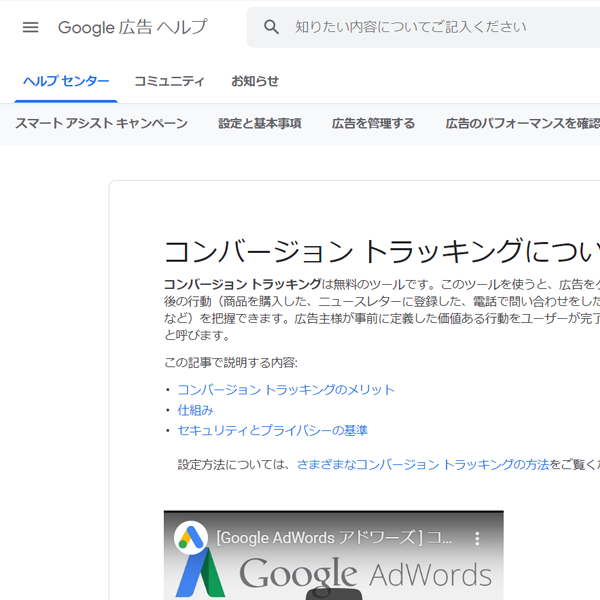Click the Google 広告 ヘルプ title
This screenshot has width=600, height=600.
(132, 27)
